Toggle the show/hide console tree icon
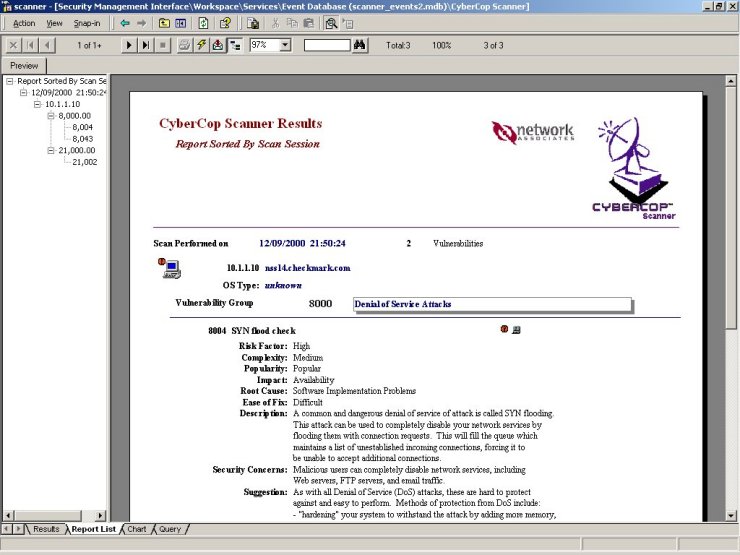This screenshot has height=555, width=740. 181,23
